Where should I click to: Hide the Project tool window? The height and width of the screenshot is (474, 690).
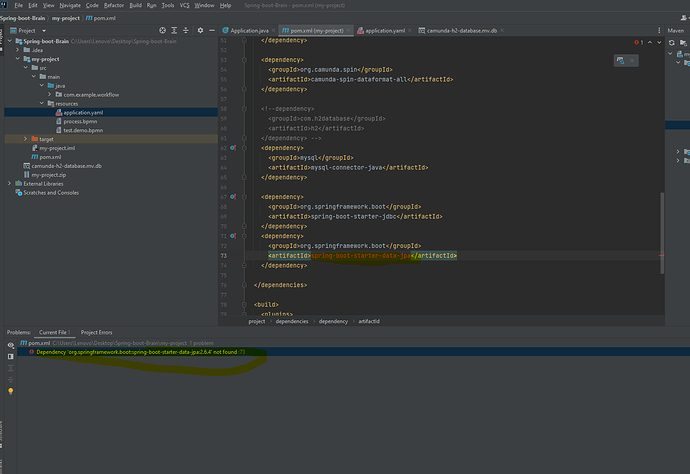click(x=212, y=30)
